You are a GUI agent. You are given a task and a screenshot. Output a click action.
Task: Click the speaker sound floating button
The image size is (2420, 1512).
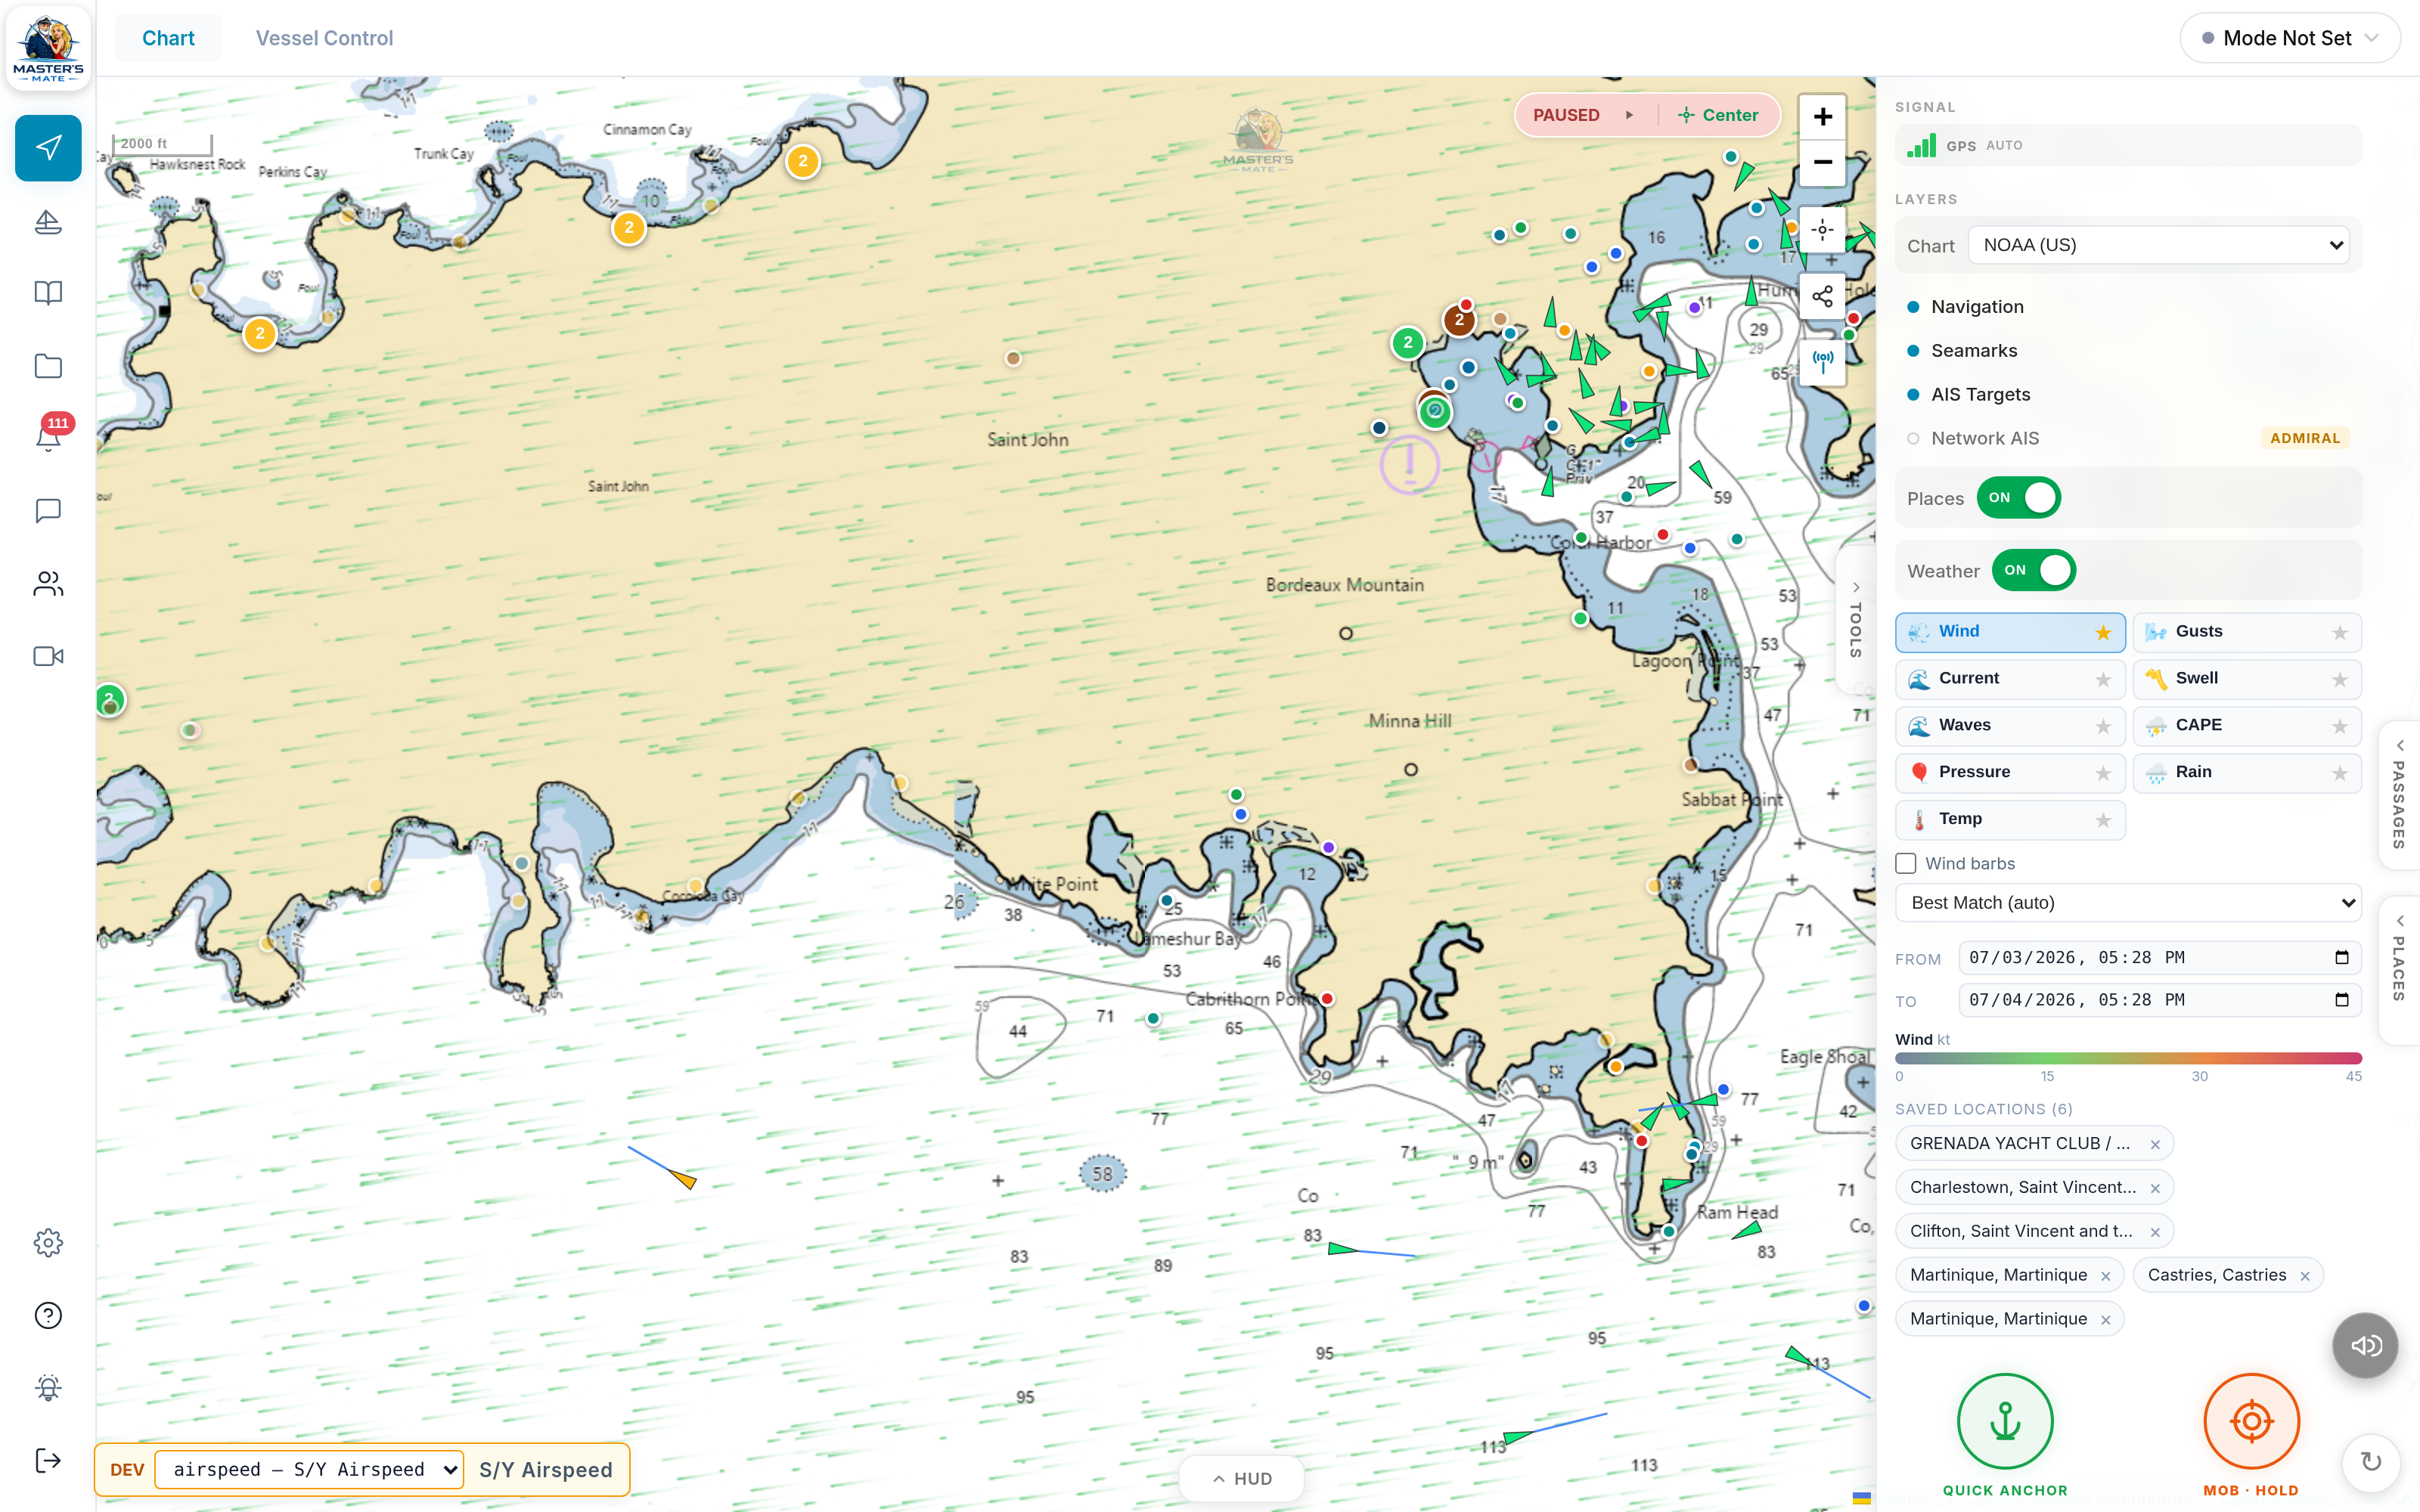pyautogui.click(x=2365, y=1345)
